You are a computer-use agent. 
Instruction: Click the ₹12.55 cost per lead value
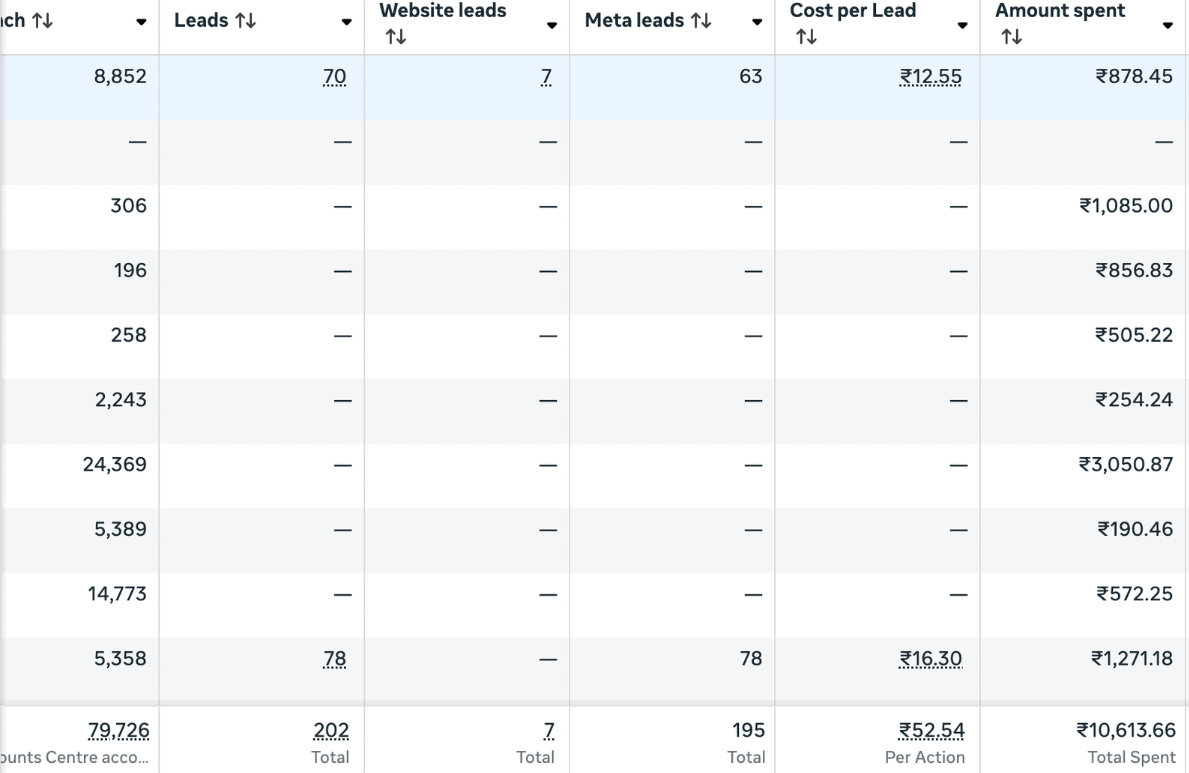tap(931, 77)
